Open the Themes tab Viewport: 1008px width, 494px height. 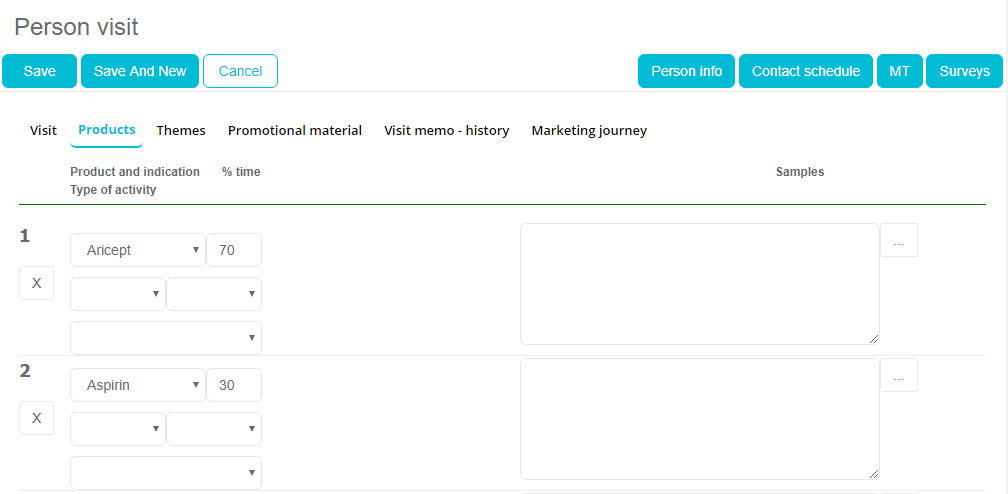pyautogui.click(x=181, y=130)
